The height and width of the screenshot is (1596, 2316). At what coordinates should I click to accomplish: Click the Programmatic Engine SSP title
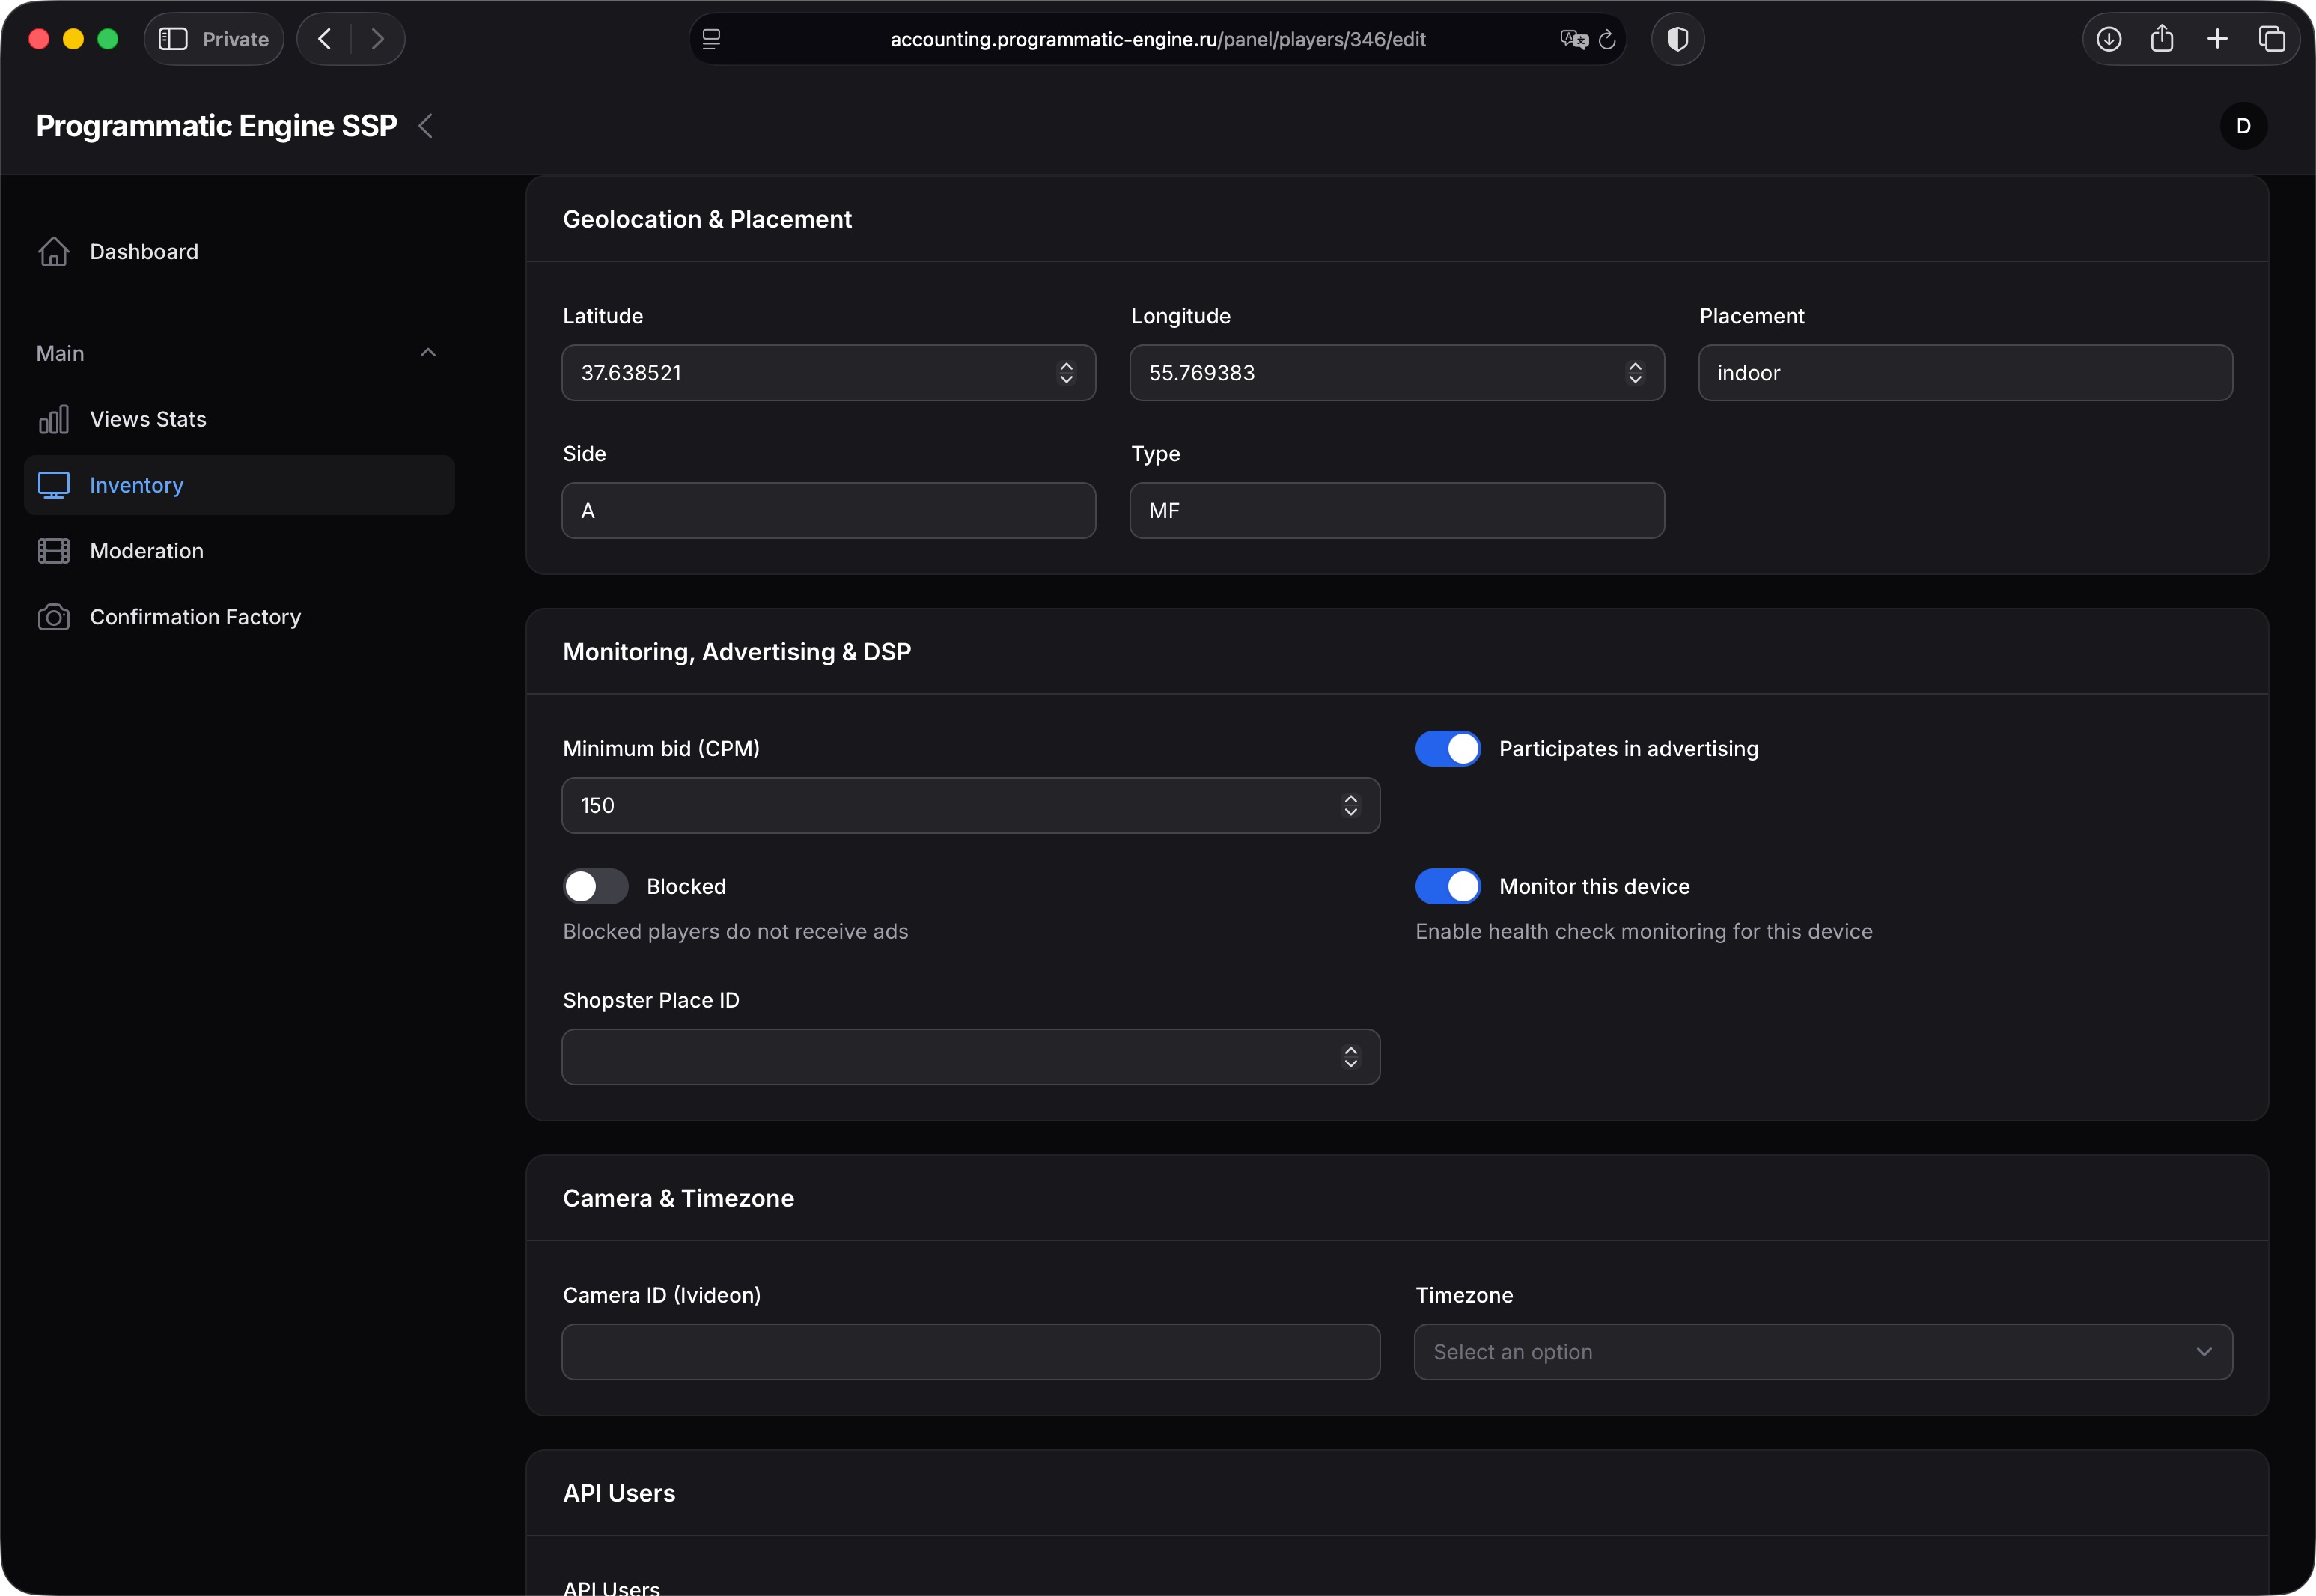click(x=216, y=126)
